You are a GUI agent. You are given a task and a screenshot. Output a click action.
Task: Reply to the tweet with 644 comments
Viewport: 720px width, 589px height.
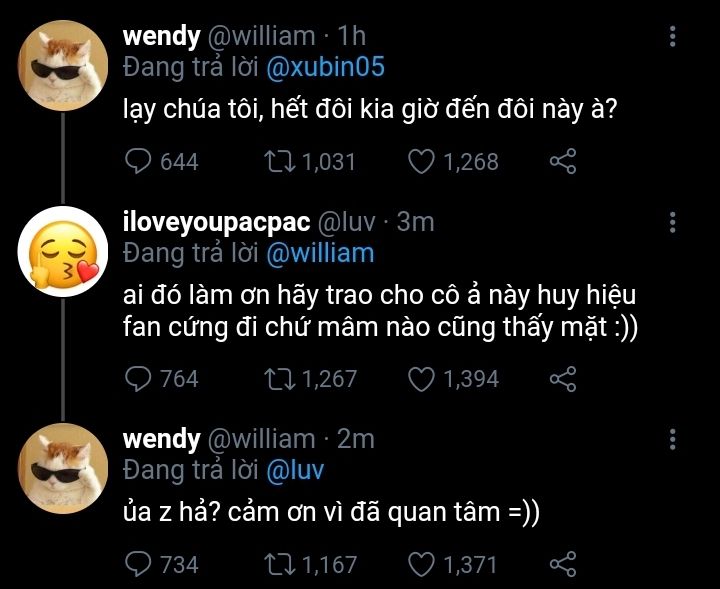coord(138,162)
